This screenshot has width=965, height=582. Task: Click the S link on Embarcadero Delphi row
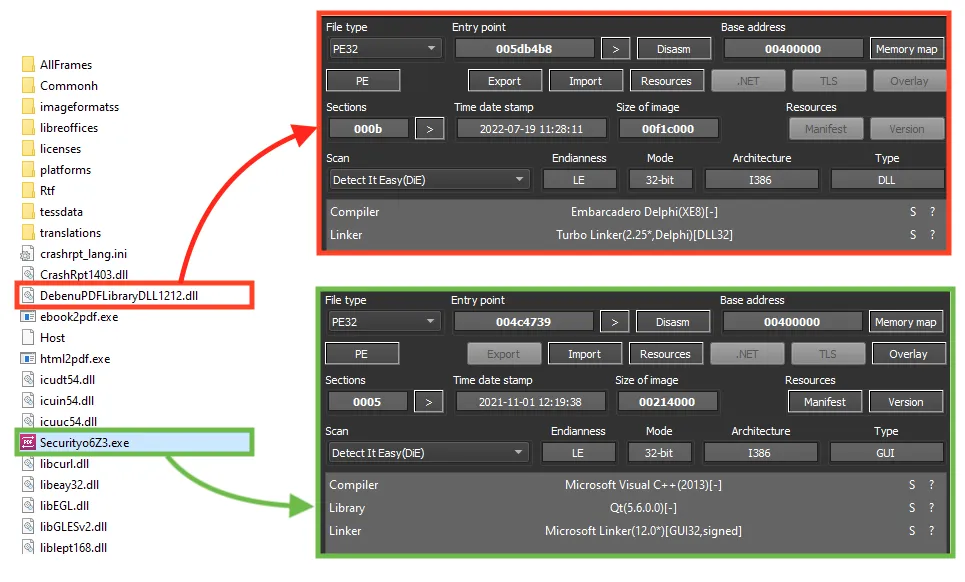[x=913, y=212]
